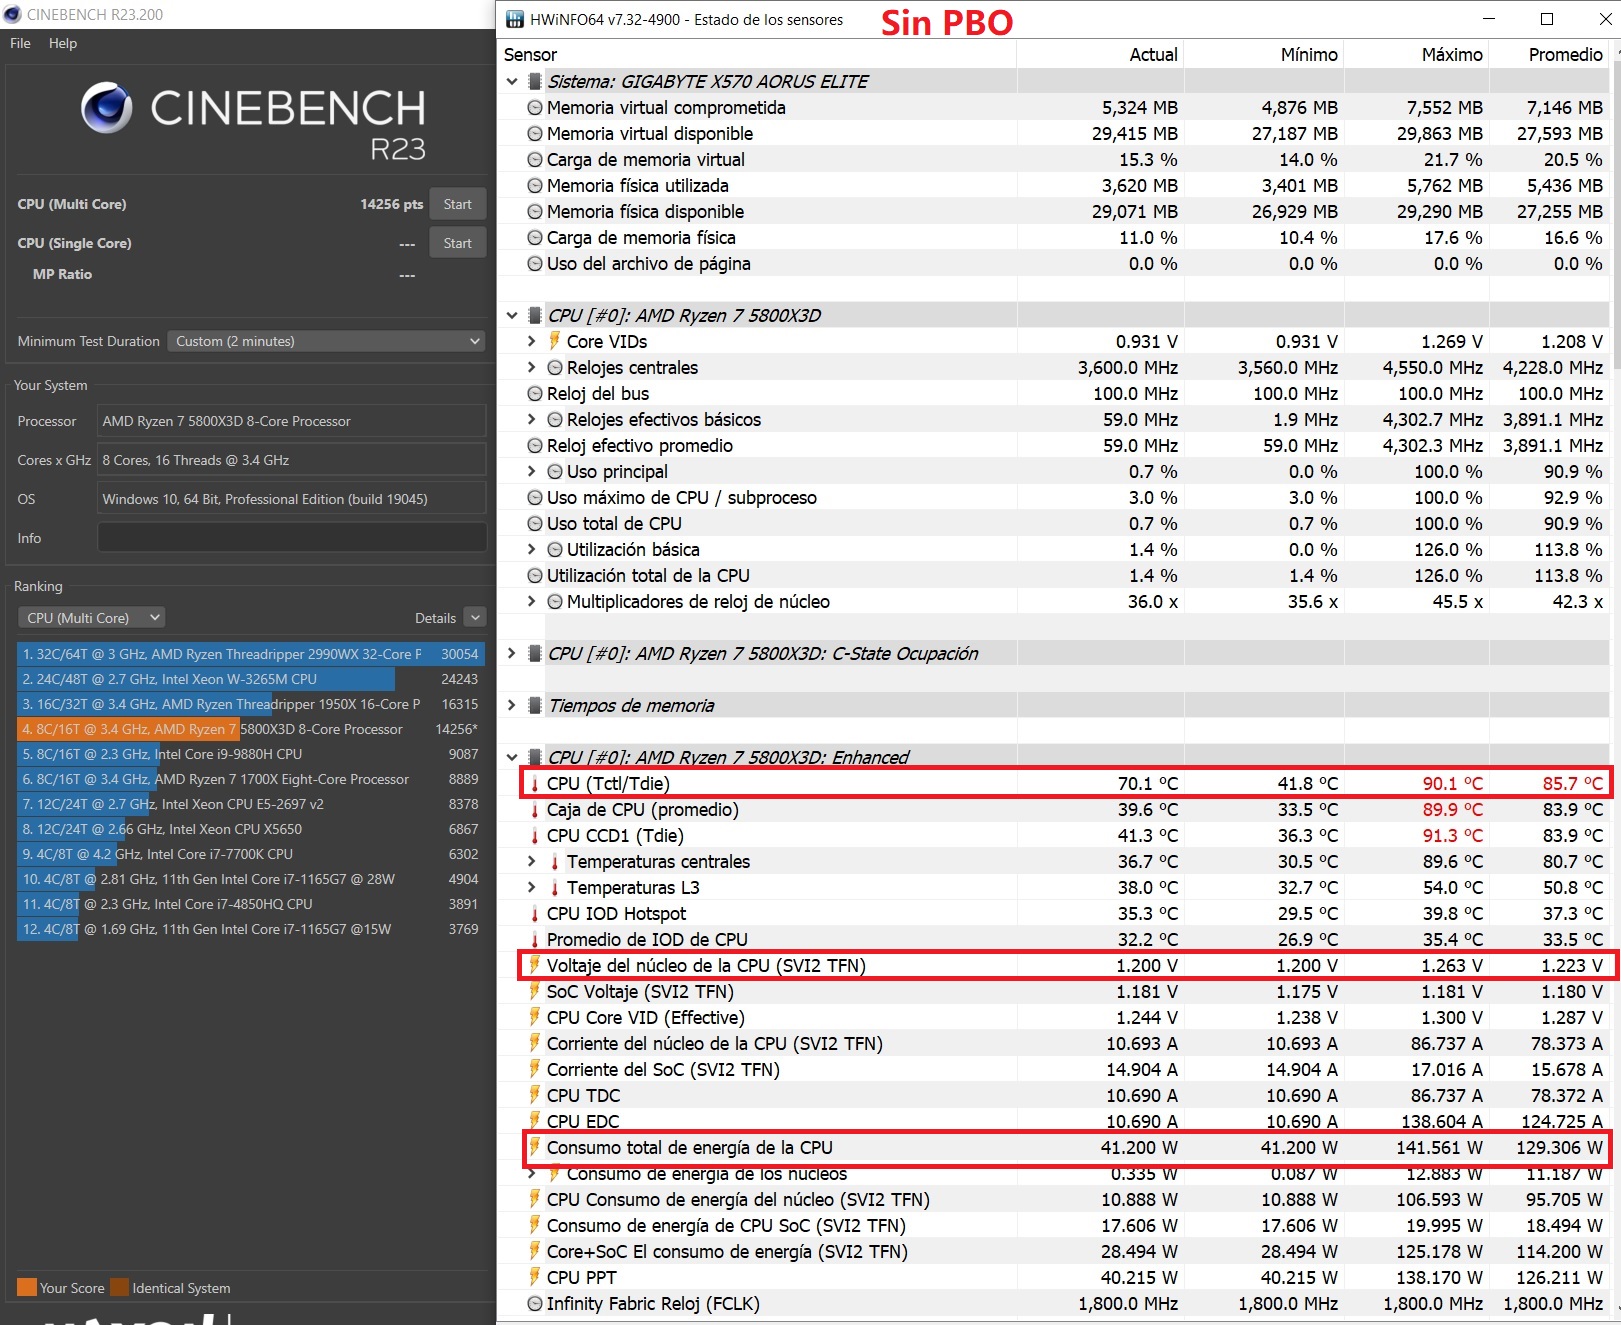Click the Processor name field

tap(292, 421)
